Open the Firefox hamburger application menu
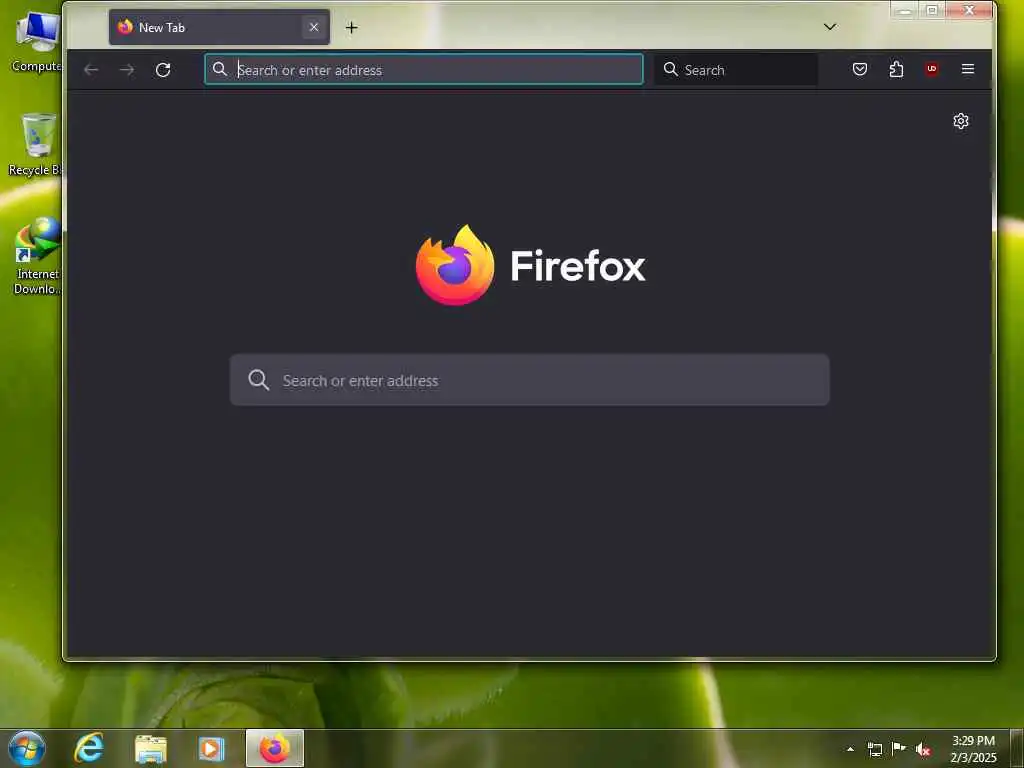Screen dimensions: 1024x768 point(968,69)
